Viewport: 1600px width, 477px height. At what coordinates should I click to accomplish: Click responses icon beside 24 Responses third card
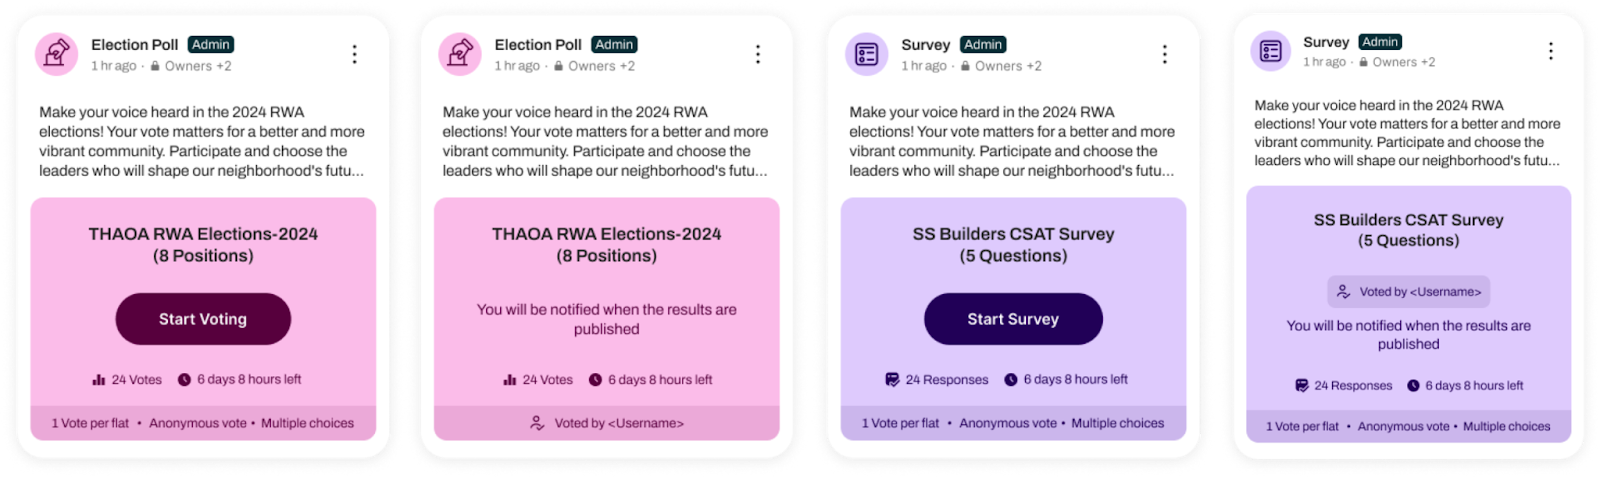point(892,380)
